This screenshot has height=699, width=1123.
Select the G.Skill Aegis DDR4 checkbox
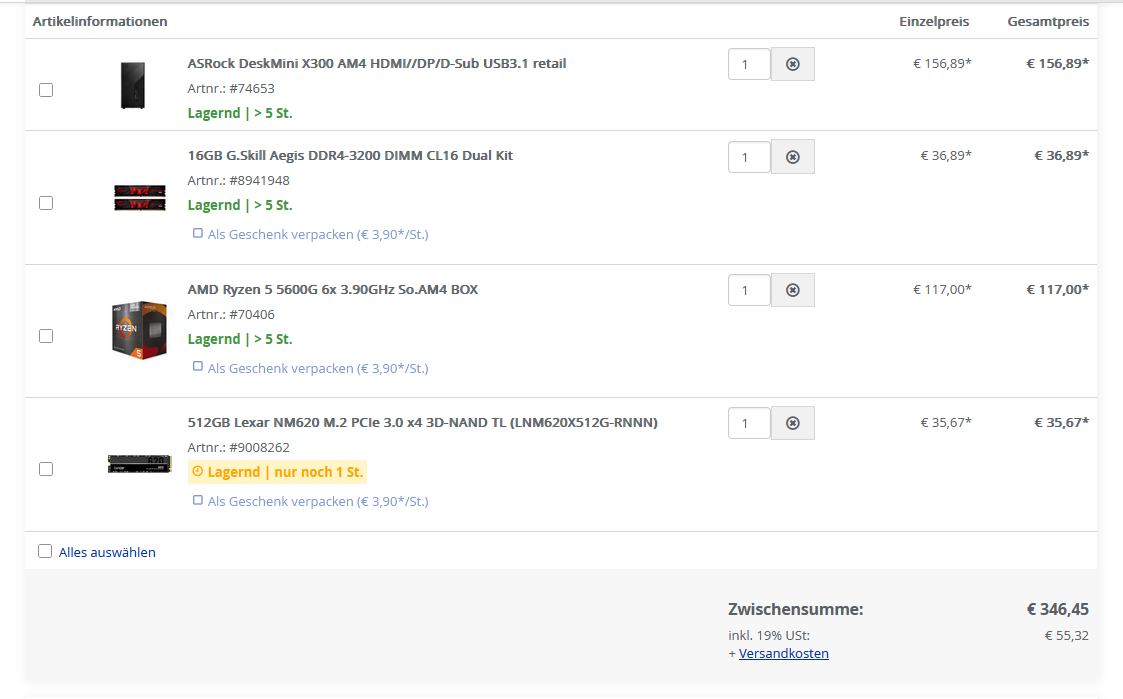click(46, 203)
